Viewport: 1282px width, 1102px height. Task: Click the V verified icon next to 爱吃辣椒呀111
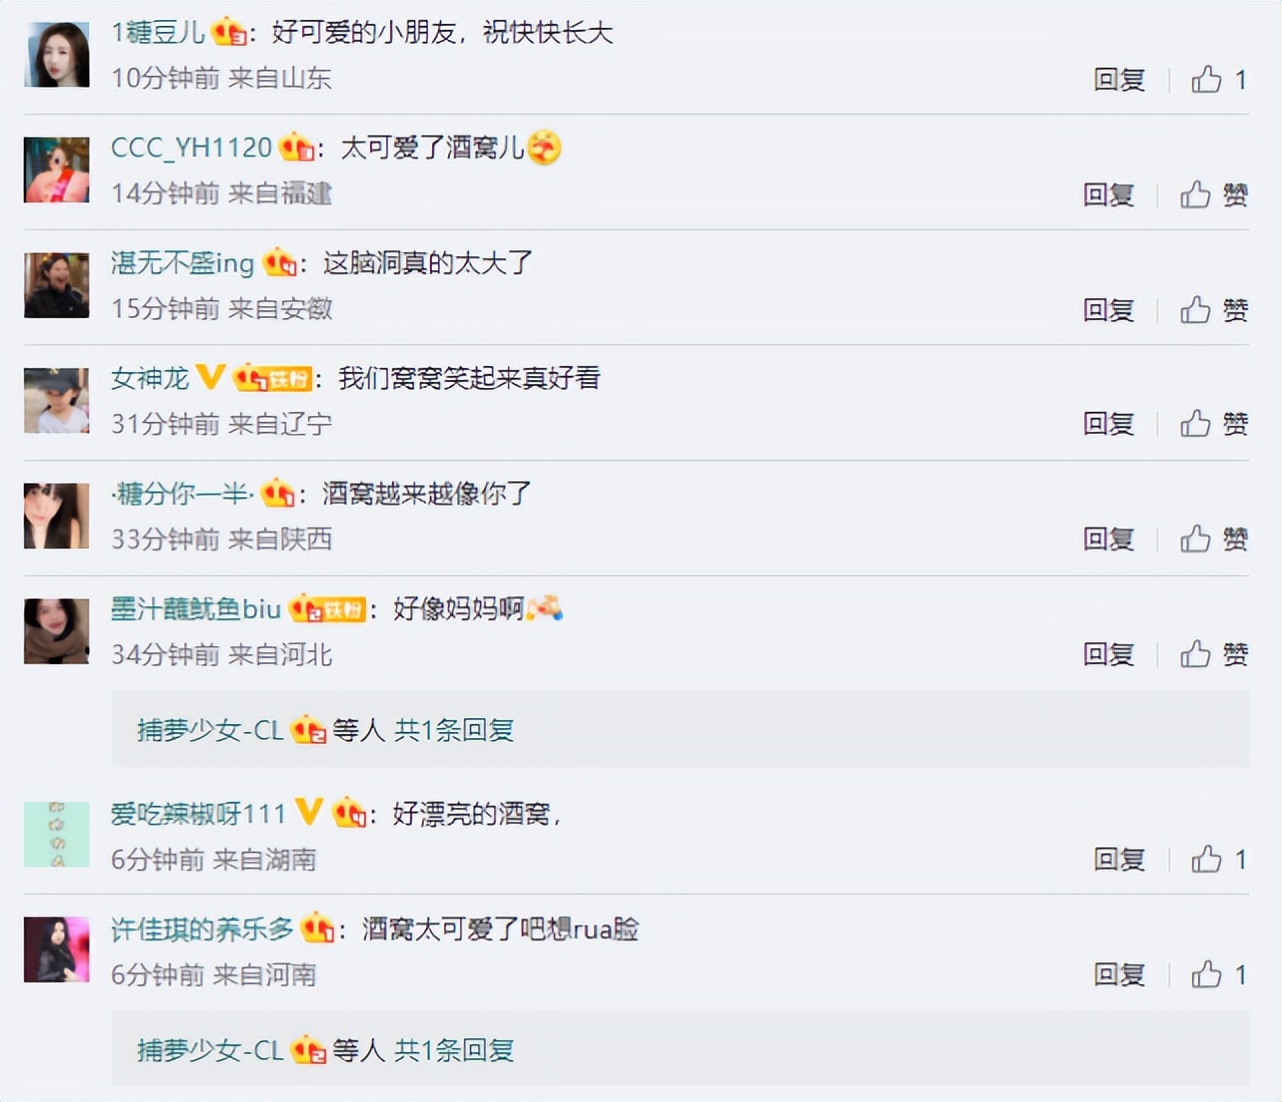pos(308,813)
